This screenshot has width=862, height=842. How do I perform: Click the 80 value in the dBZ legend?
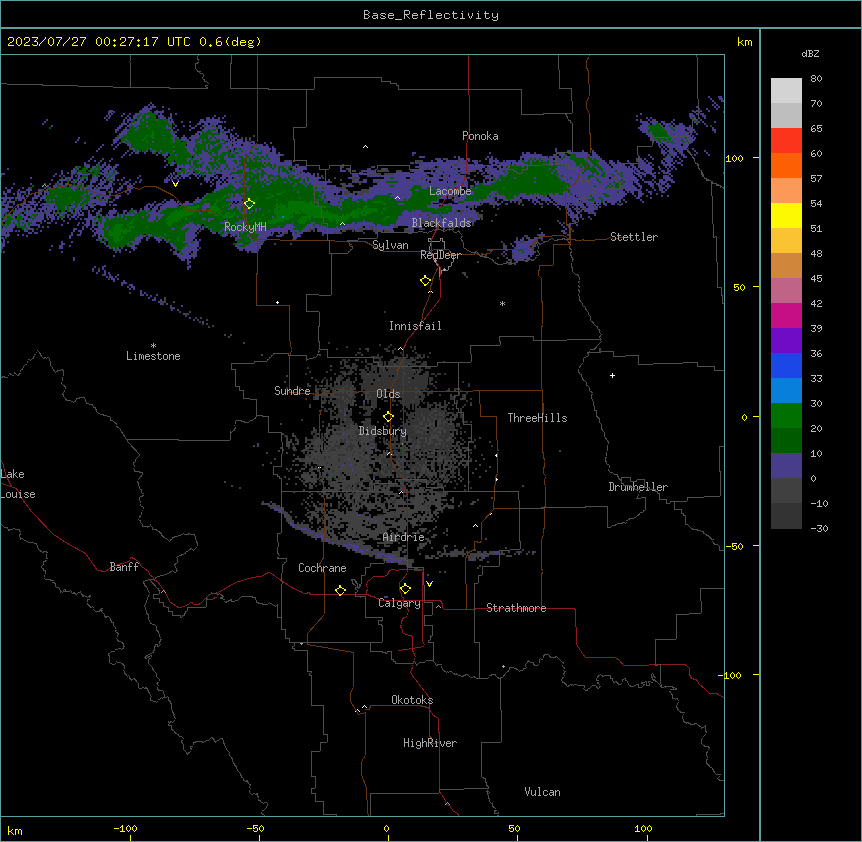point(816,79)
